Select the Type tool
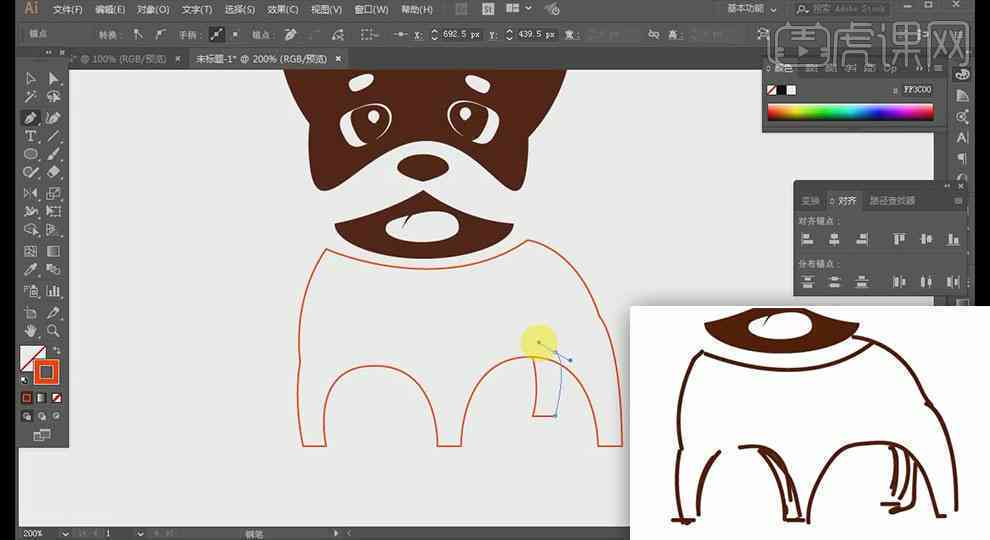Image resolution: width=990 pixels, height=540 pixels. (x=30, y=136)
